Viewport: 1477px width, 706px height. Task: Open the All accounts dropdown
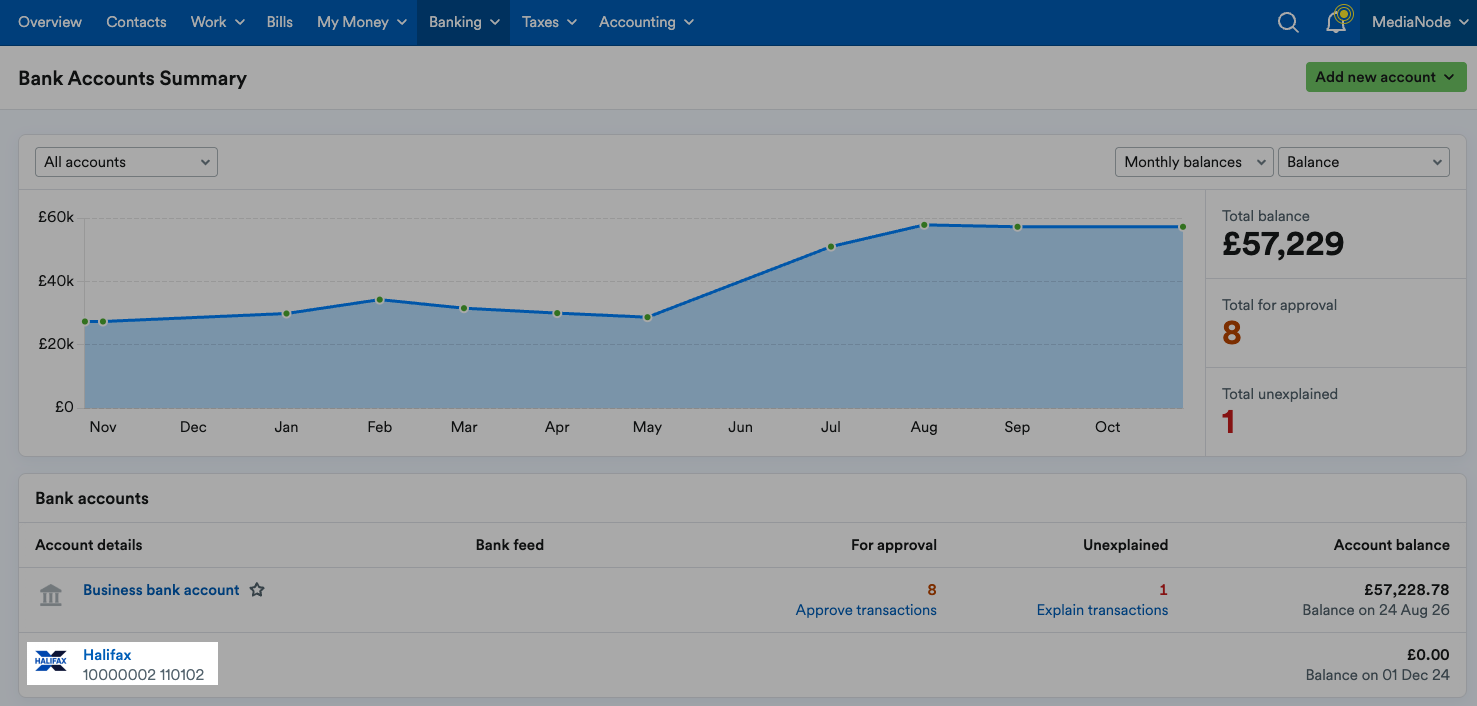pos(126,162)
